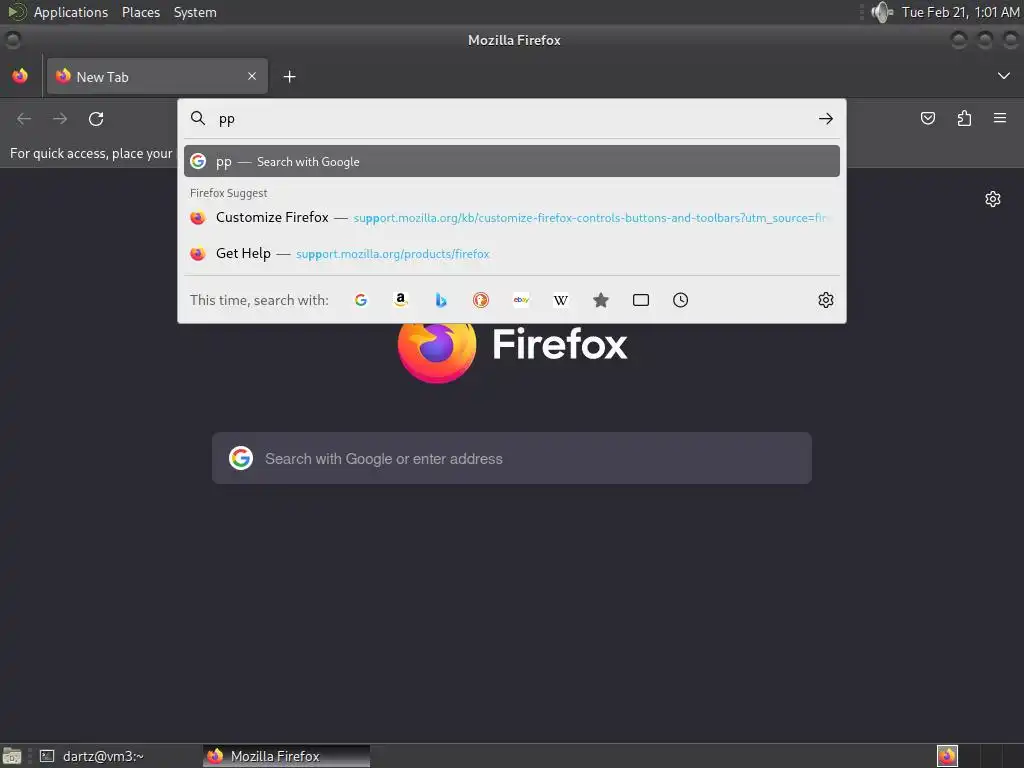The height and width of the screenshot is (768, 1024).
Task: Click the Firefox View icon beside tabs
Action: [x=20, y=76]
